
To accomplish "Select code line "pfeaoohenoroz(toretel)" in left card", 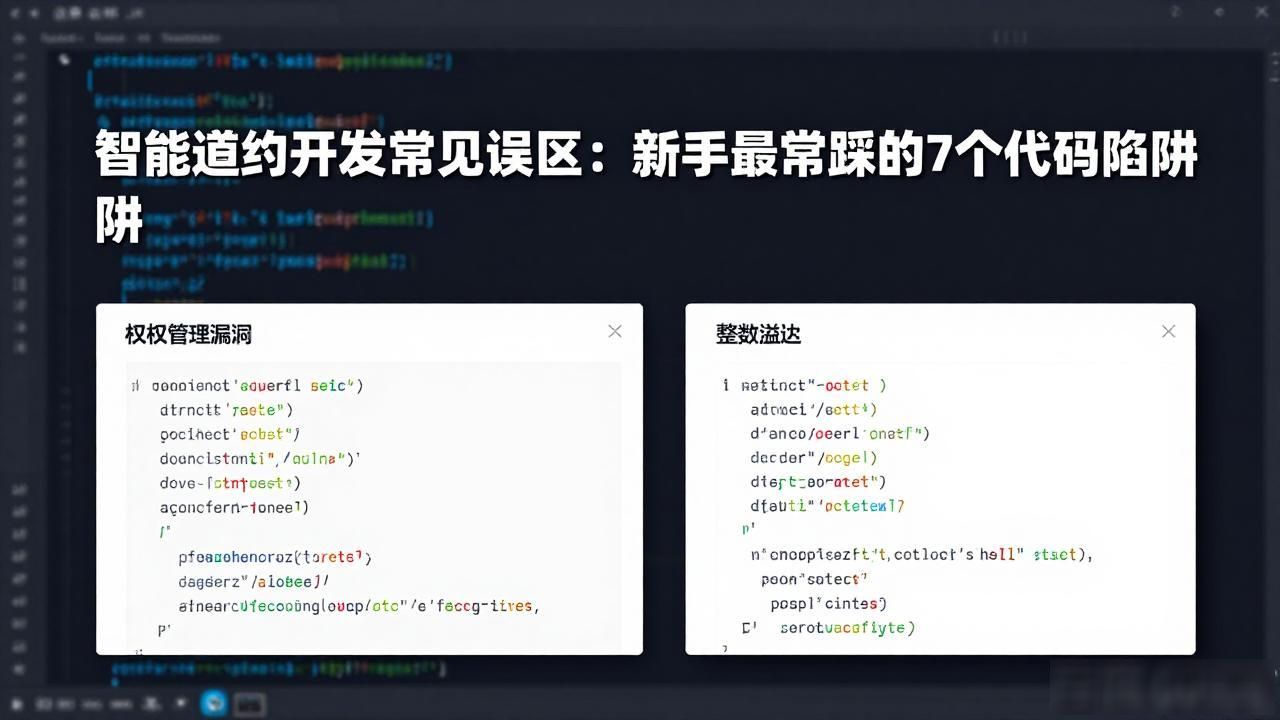I will tap(275, 557).
